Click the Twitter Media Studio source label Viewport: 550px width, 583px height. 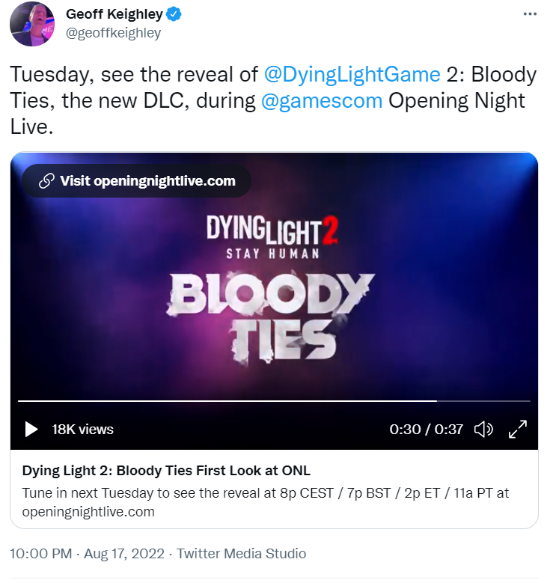coord(241,553)
